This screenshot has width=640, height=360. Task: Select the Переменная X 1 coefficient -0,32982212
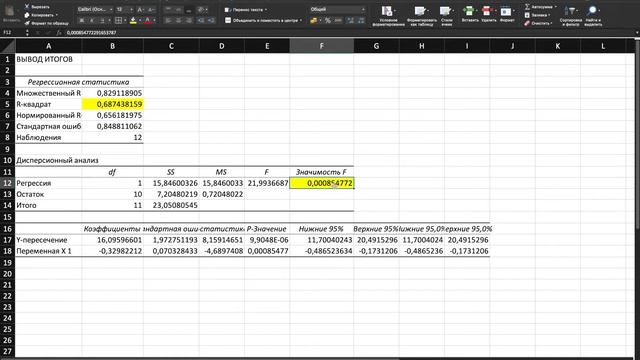pos(113,251)
